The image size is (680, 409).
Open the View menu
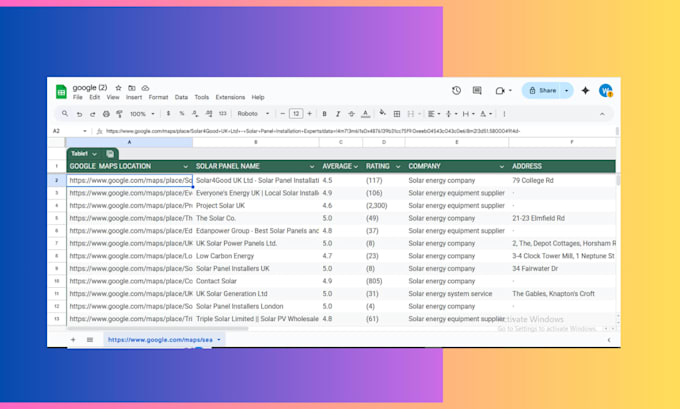pyautogui.click(x=113, y=97)
